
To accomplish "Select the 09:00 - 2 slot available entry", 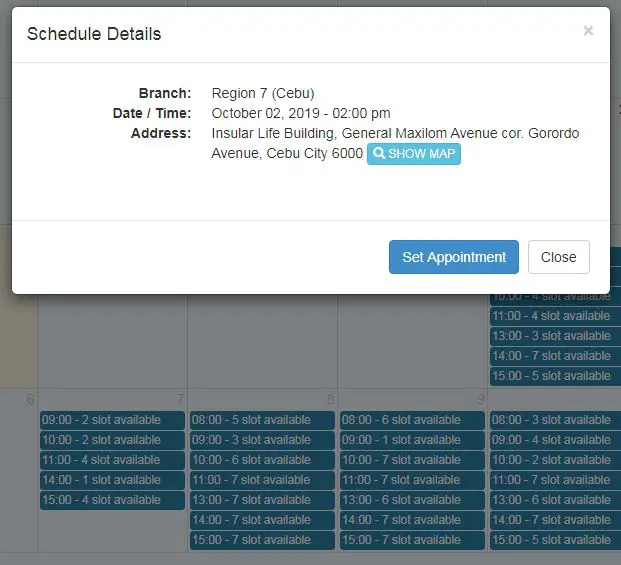I will [x=112, y=420].
